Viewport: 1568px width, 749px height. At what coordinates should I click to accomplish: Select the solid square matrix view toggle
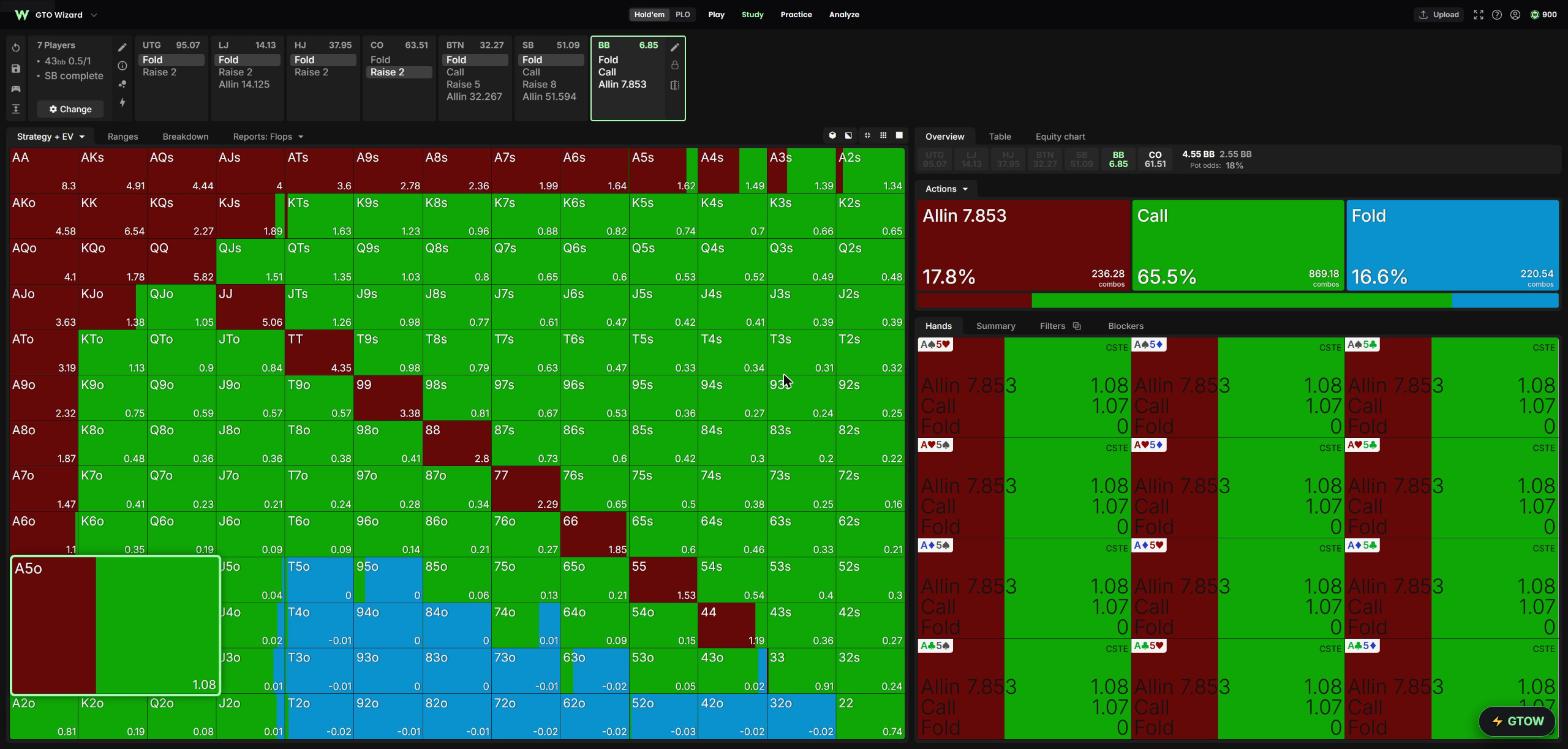pos(899,136)
